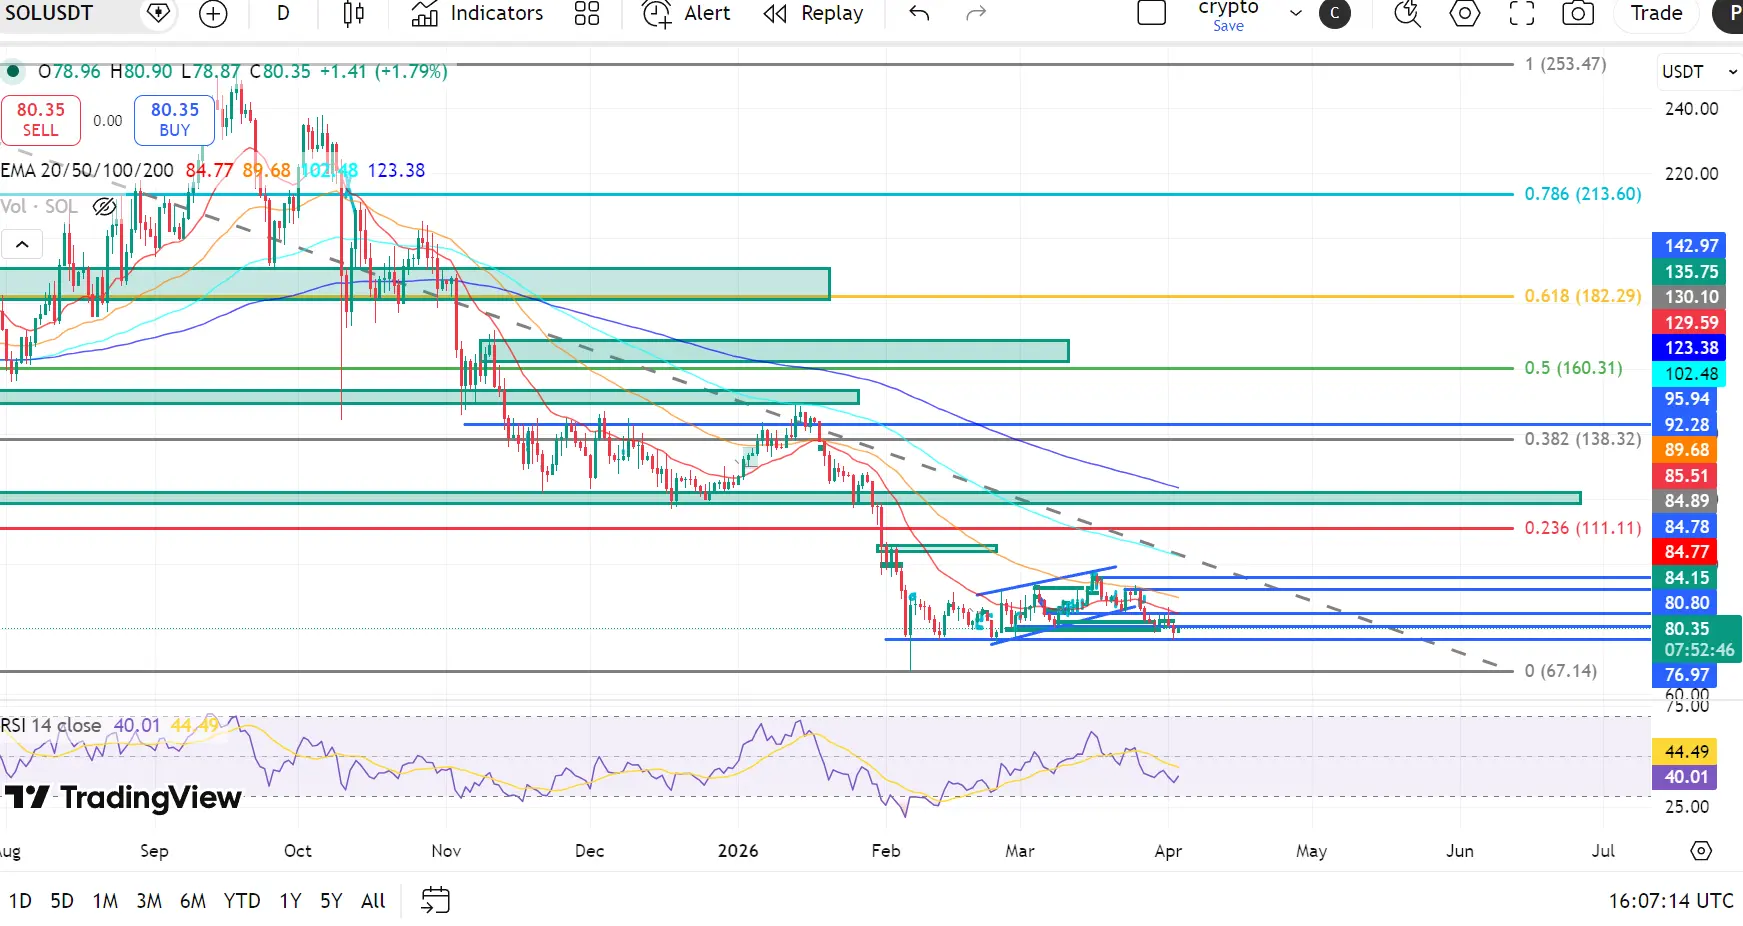Click the Indicators button
The image size is (1743, 926).
478,14
